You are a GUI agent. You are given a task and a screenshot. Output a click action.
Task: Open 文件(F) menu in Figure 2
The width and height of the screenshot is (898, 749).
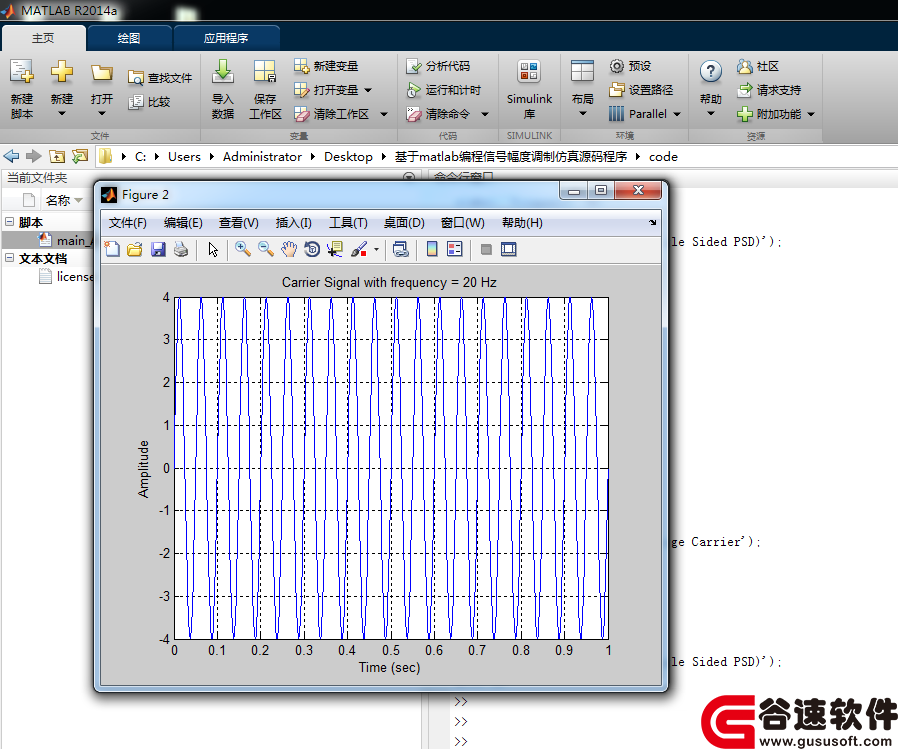[127, 222]
